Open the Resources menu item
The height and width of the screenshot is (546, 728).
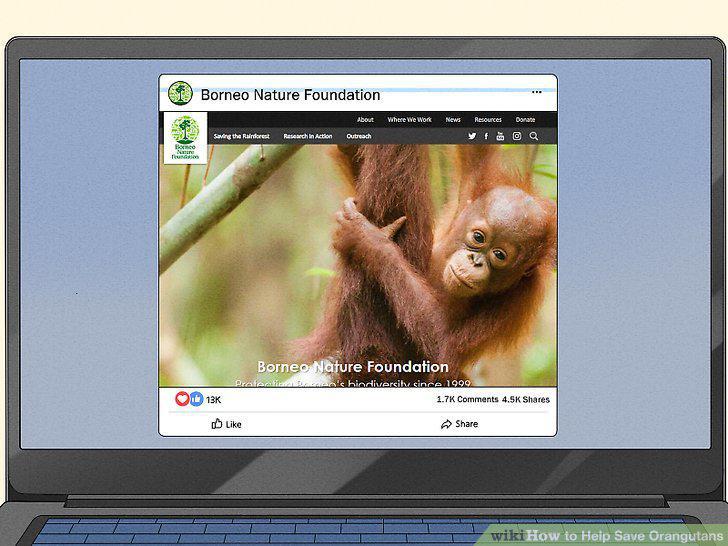point(488,120)
